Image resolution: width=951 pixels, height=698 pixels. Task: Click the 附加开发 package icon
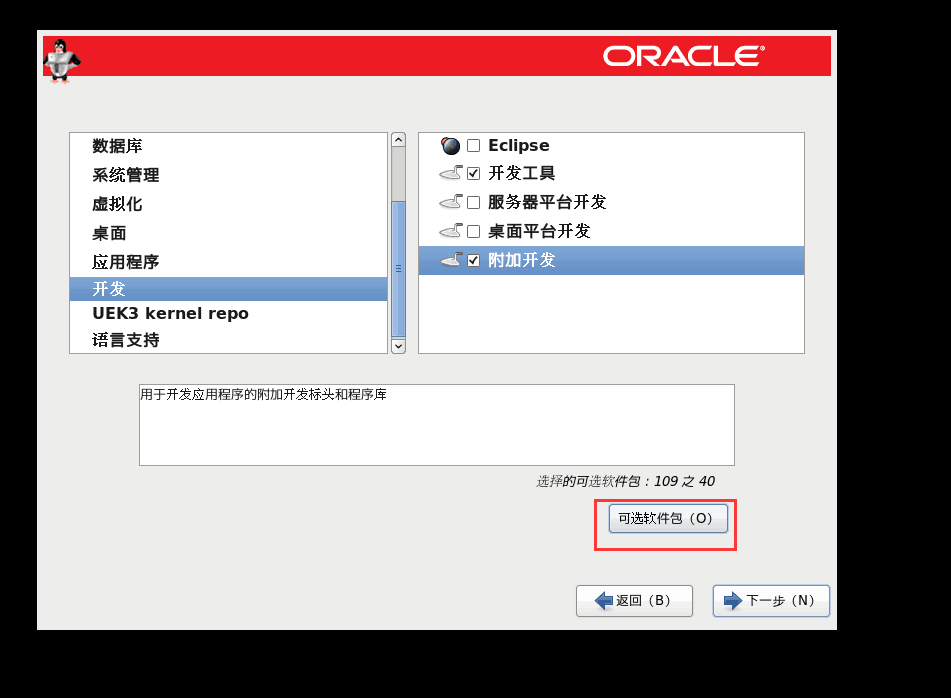click(x=450, y=260)
